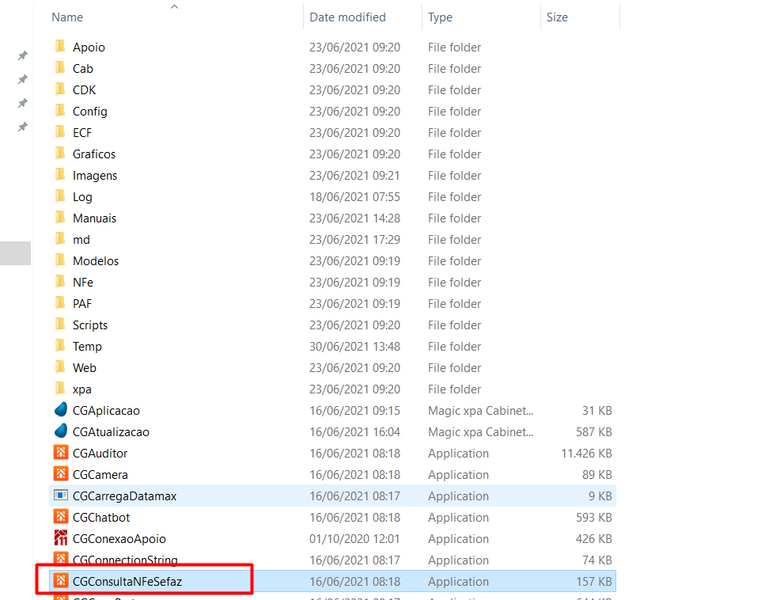Select the CGConexaoApoio file name
This screenshot has width=765, height=600.
[x=120, y=539]
